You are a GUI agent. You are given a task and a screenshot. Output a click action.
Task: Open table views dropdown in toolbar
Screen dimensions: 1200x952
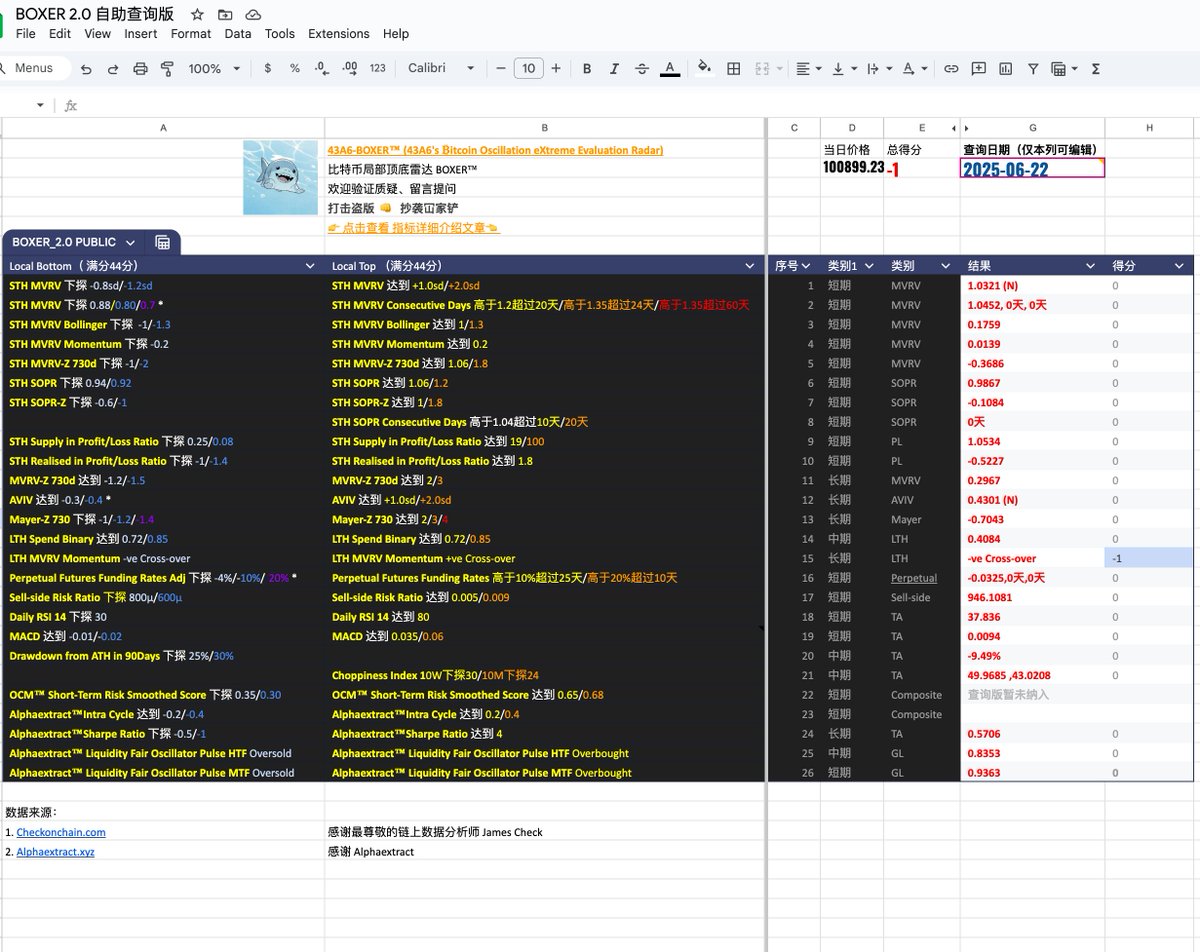coord(1064,69)
